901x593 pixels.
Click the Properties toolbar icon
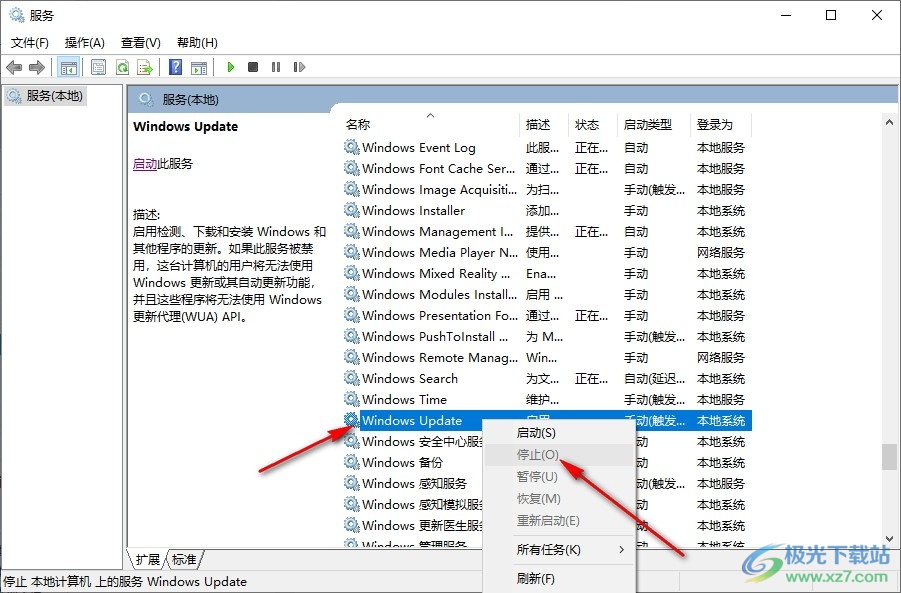[x=99, y=67]
